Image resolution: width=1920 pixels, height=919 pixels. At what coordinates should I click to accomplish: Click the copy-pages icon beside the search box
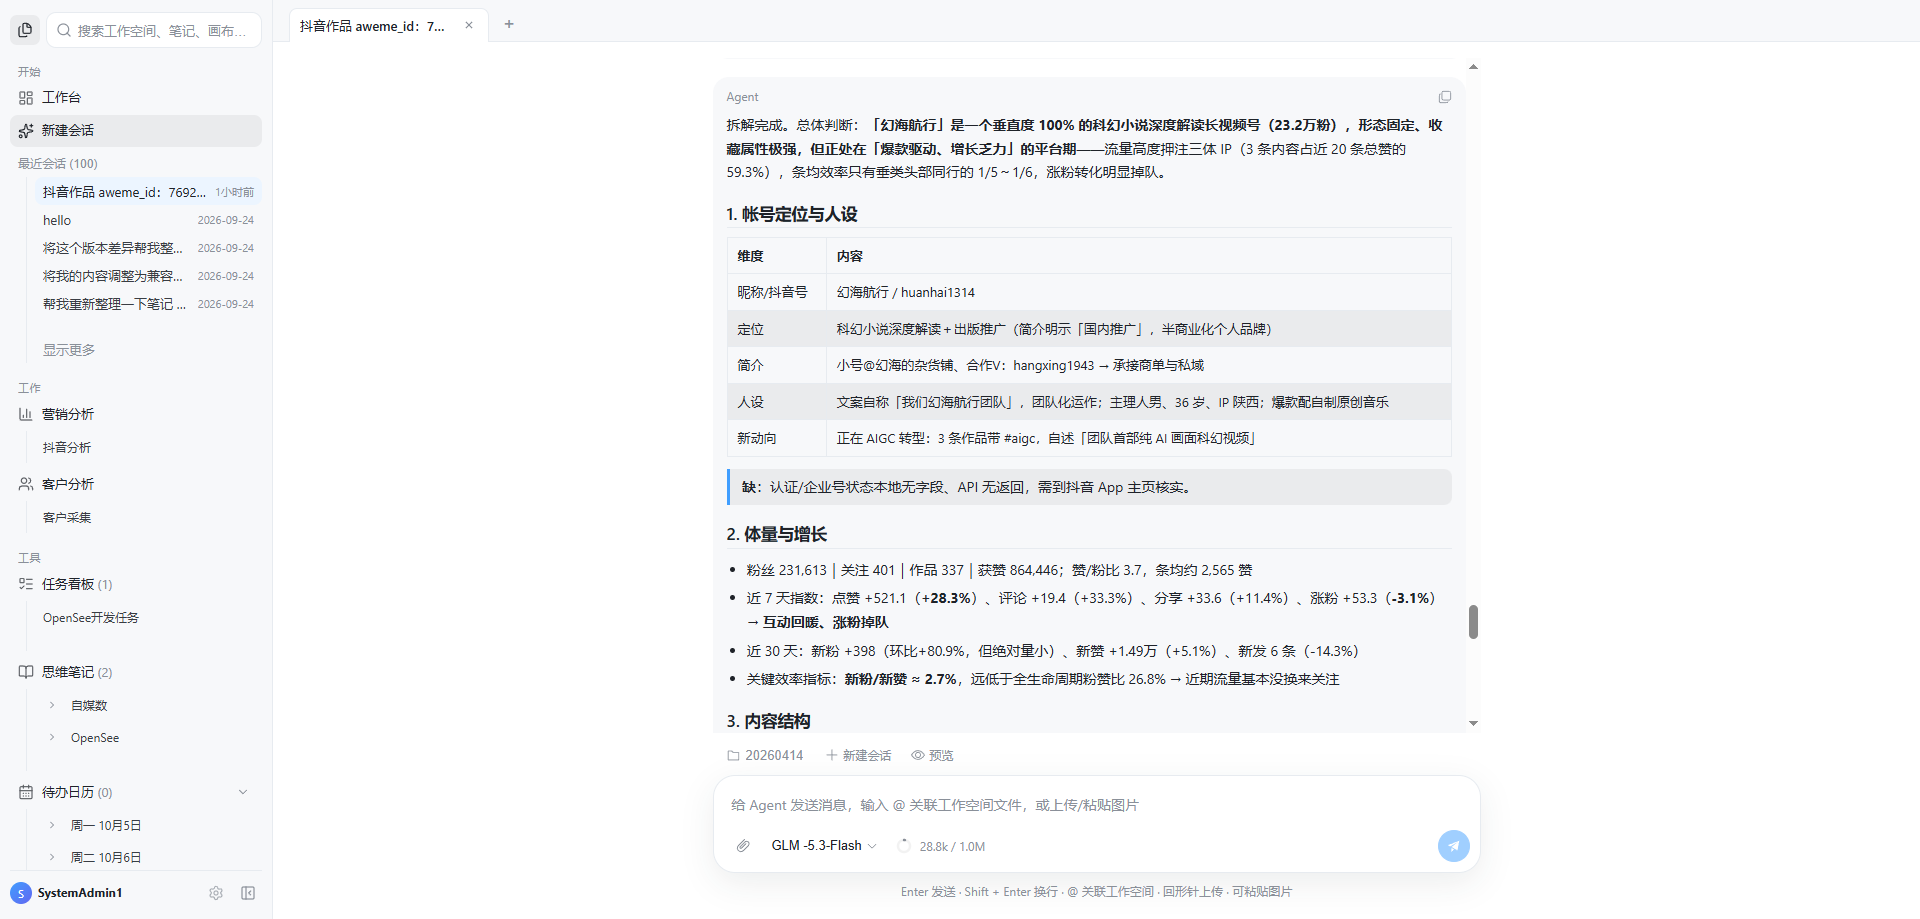point(25,30)
